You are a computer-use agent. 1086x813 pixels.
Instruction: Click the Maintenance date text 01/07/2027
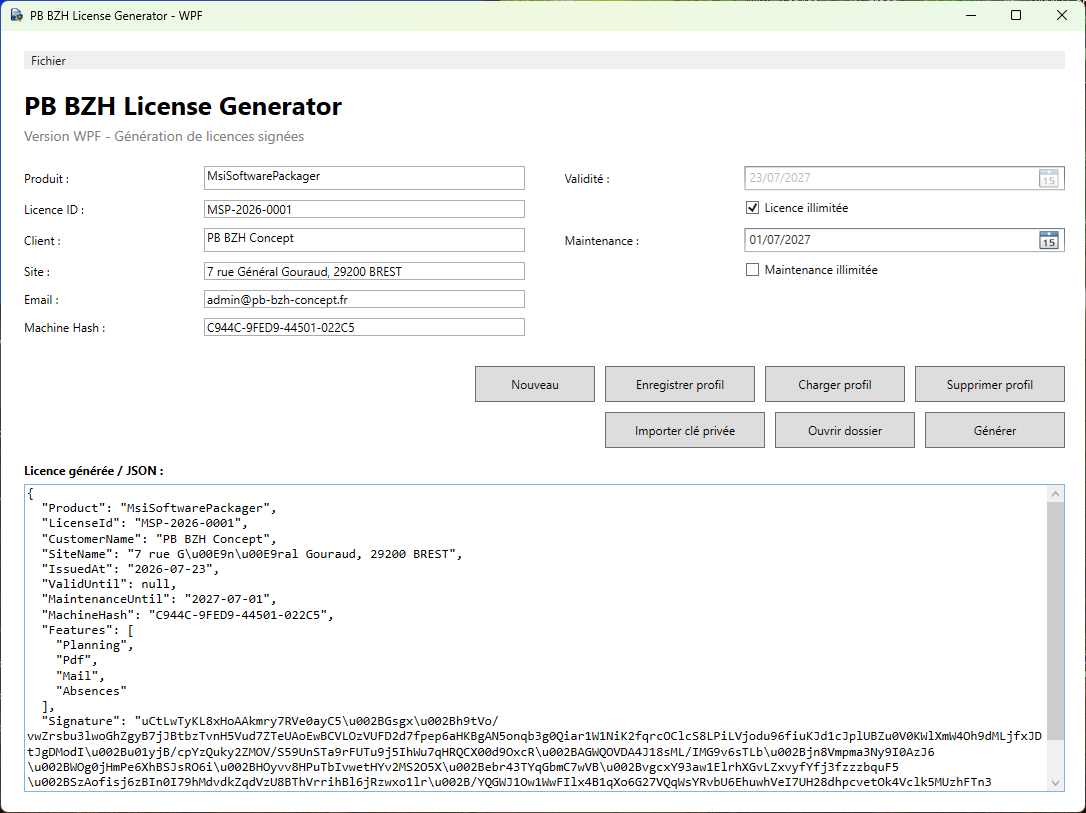(x=780, y=240)
